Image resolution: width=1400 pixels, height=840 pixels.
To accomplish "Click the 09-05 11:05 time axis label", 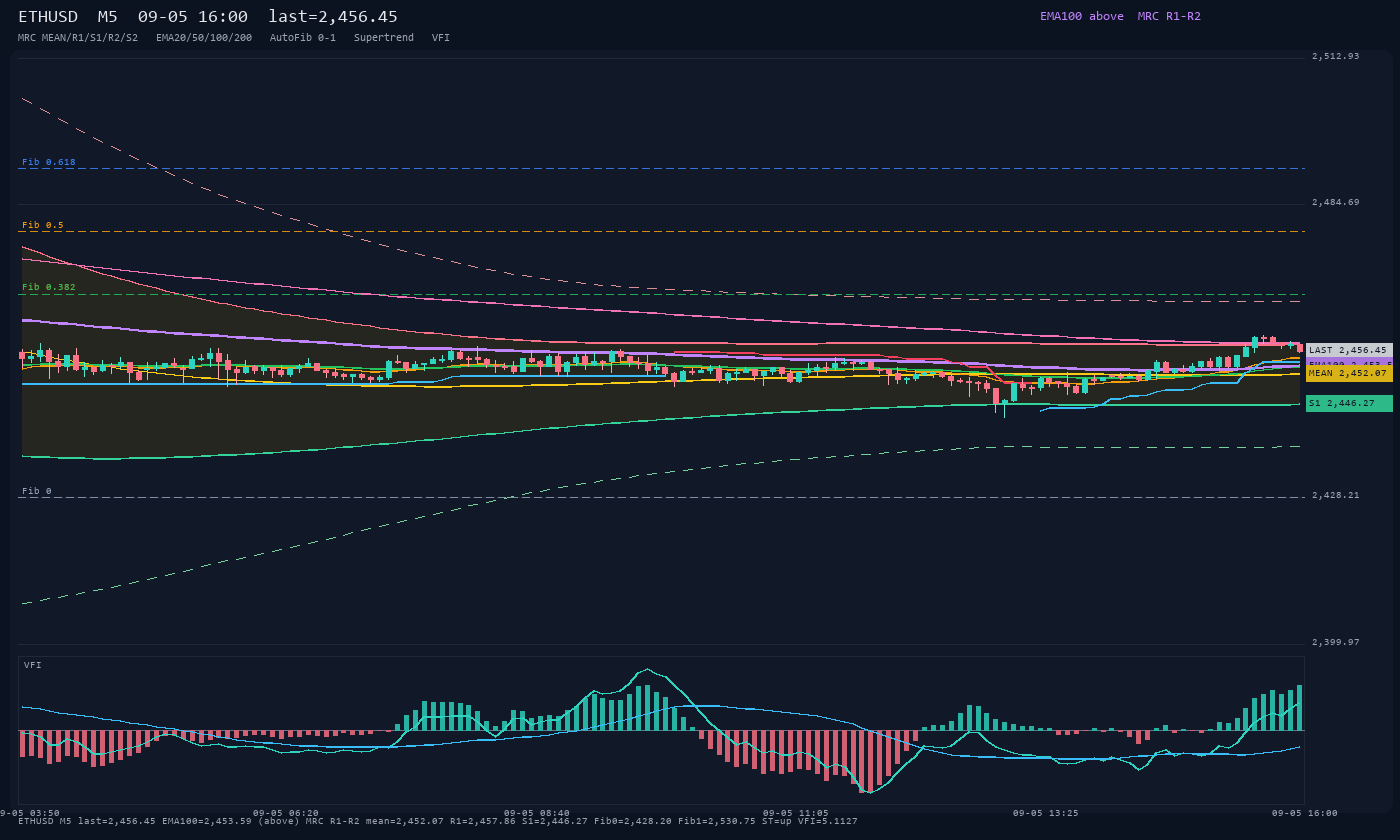I will tap(796, 813).
